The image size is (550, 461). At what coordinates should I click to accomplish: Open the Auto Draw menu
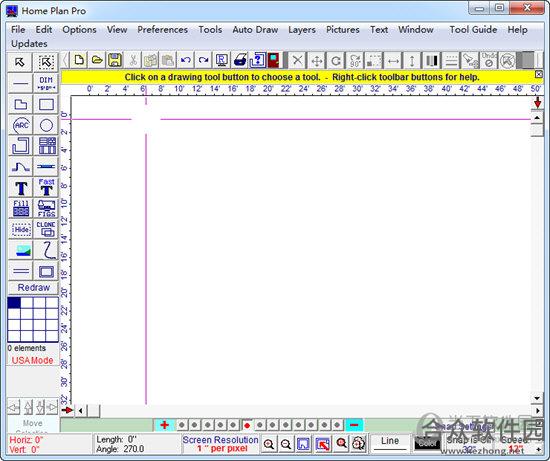255,30
